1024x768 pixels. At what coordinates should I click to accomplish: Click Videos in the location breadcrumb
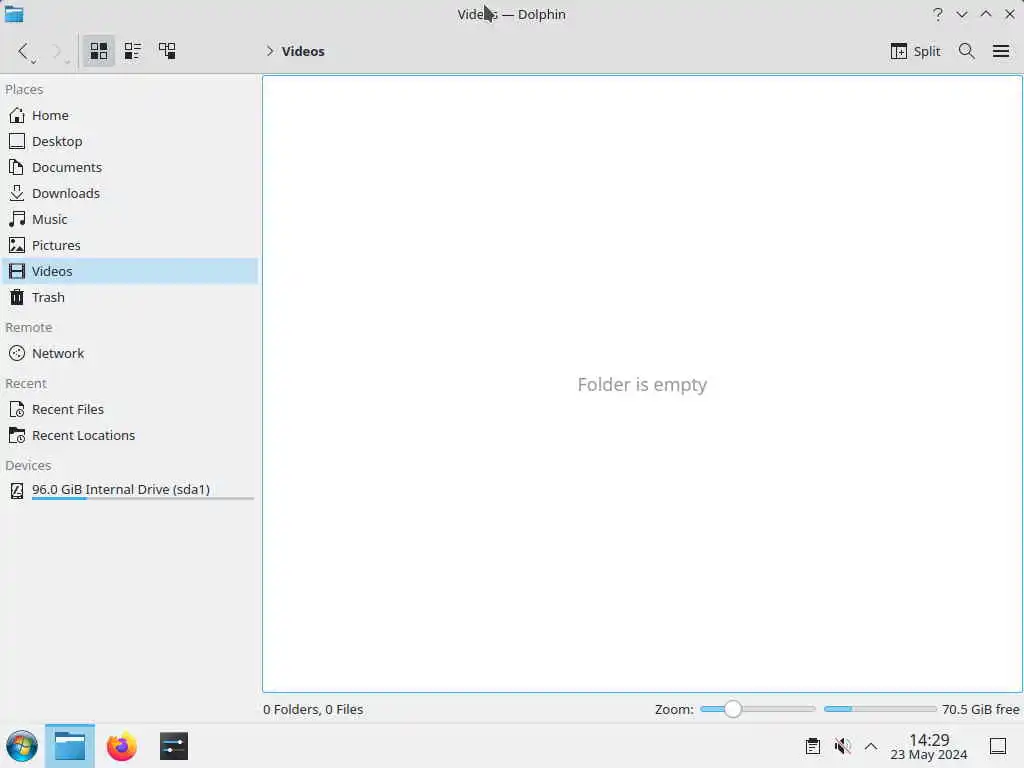coord(303,51)
